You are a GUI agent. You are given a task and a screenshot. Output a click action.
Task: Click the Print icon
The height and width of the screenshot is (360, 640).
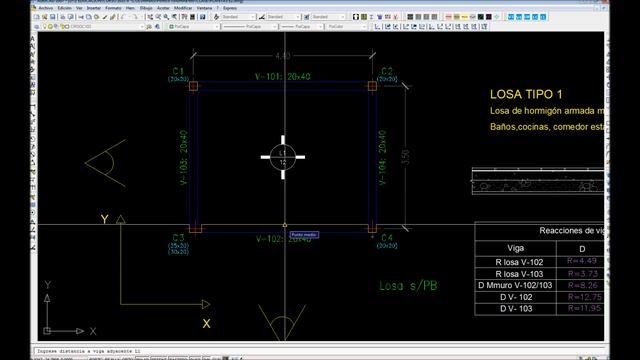tap(62, 17)
